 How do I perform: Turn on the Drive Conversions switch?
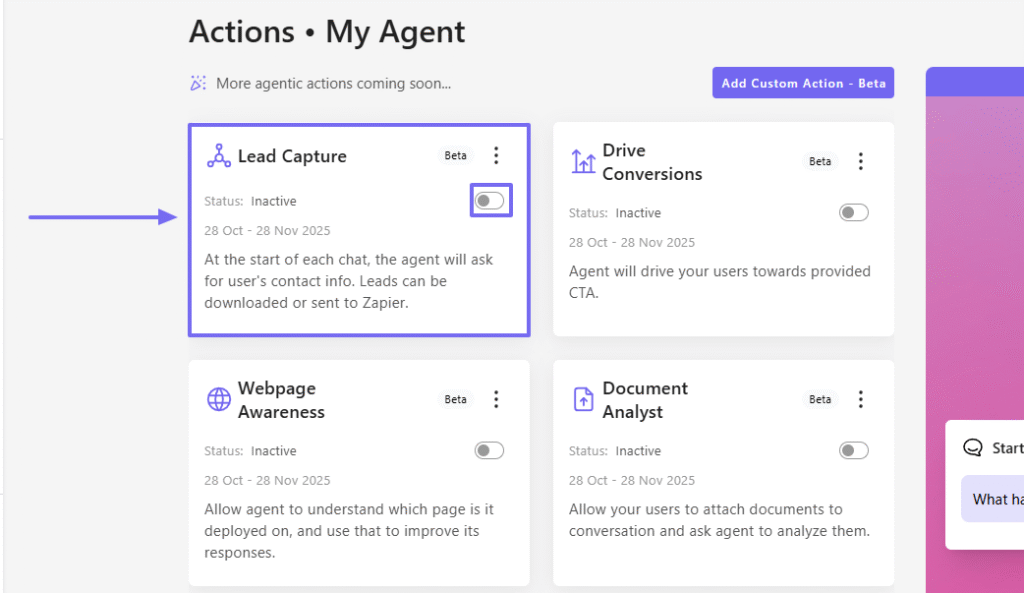pyautogui.click(x=854, y=213)
